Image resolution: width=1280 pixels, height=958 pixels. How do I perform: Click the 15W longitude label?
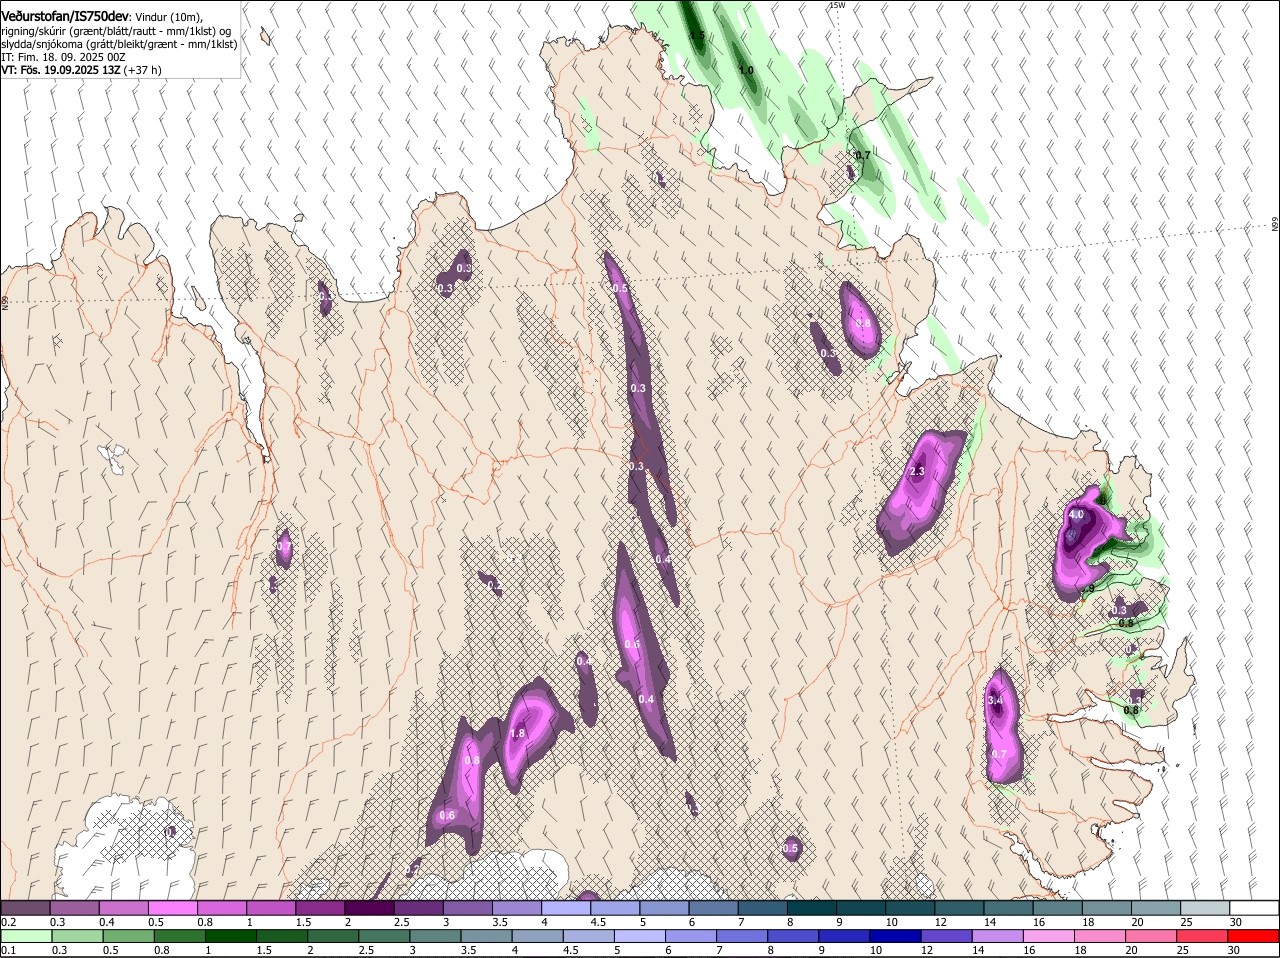(837, 5)
